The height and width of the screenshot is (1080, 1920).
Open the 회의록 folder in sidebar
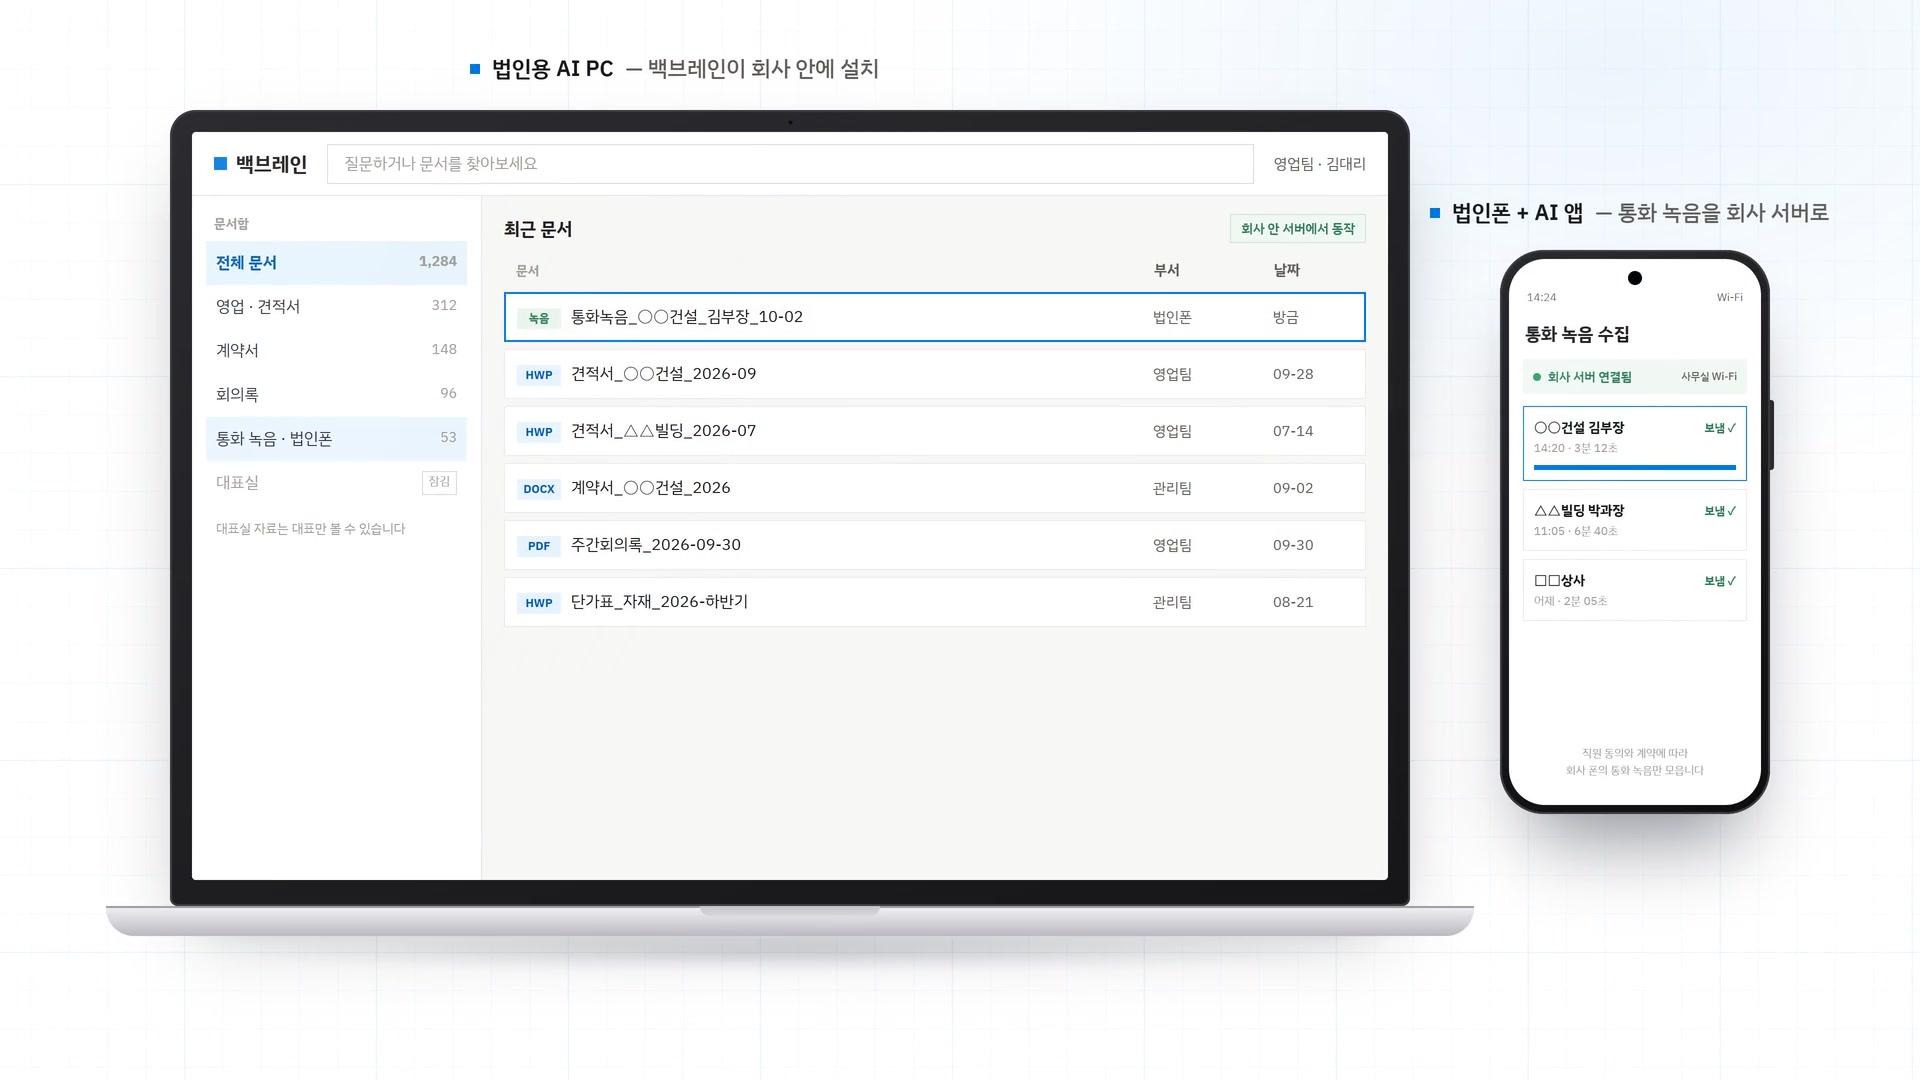336,395
